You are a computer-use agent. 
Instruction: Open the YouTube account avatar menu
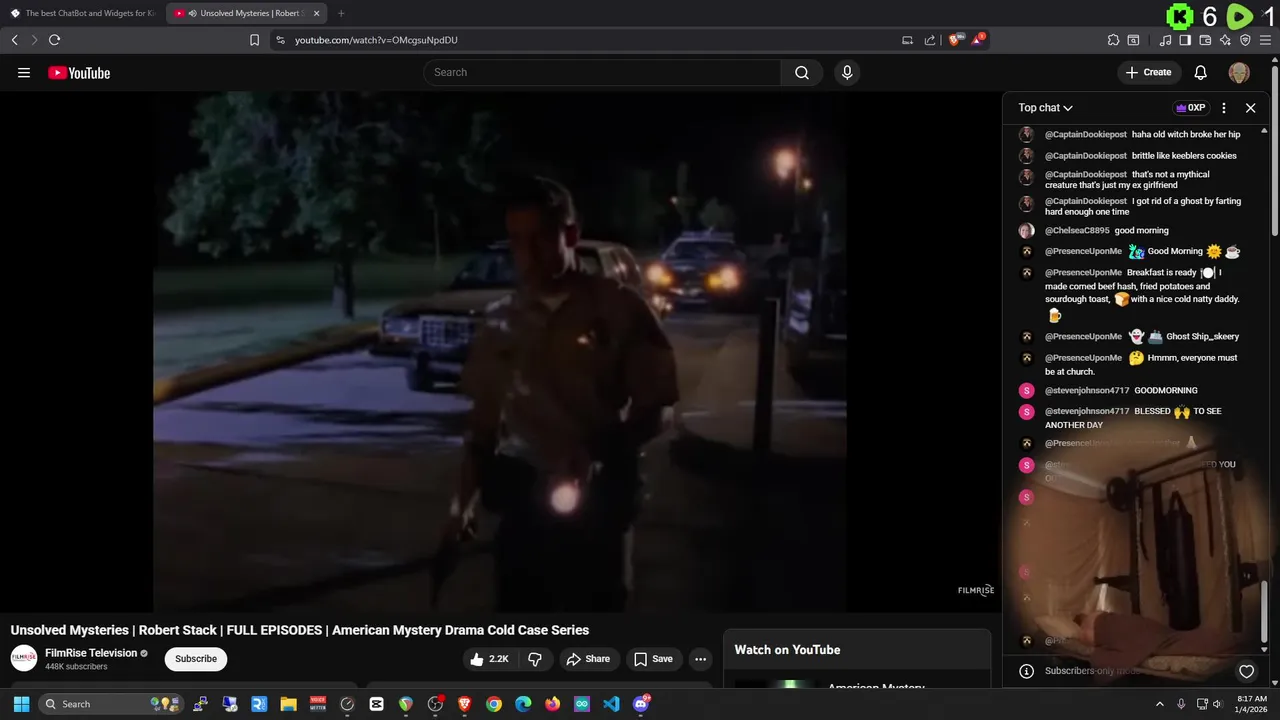click(1239, 72)
